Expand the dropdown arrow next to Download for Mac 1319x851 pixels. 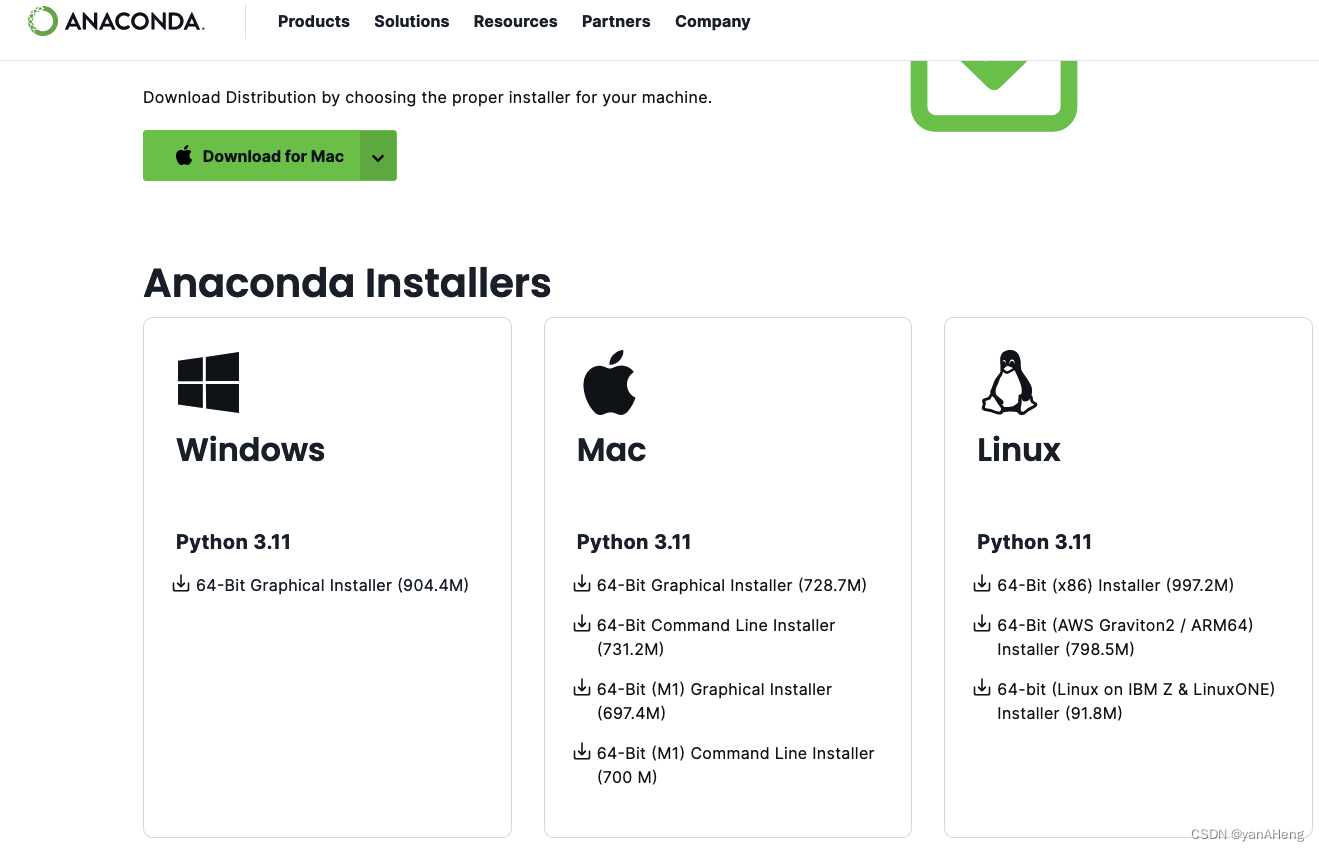point(378,156)
